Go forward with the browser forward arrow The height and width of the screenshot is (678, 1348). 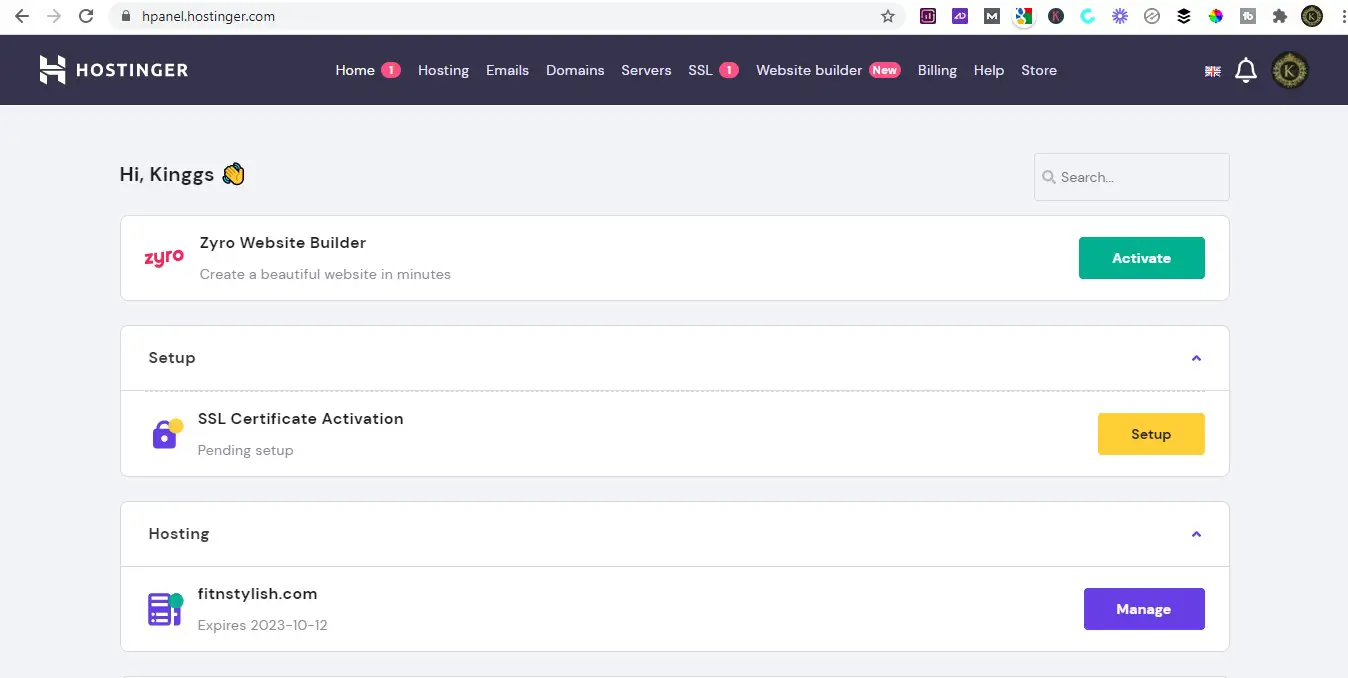click(x=54, y=16)
